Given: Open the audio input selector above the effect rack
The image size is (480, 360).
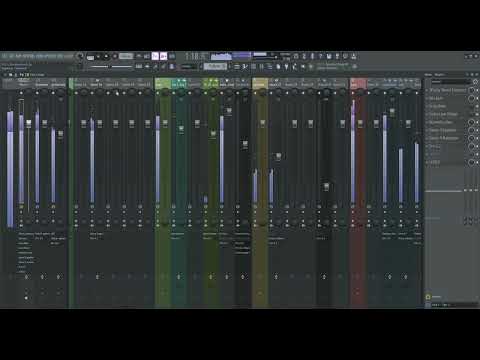Looking at the screenshot, I should click(451, 82).
